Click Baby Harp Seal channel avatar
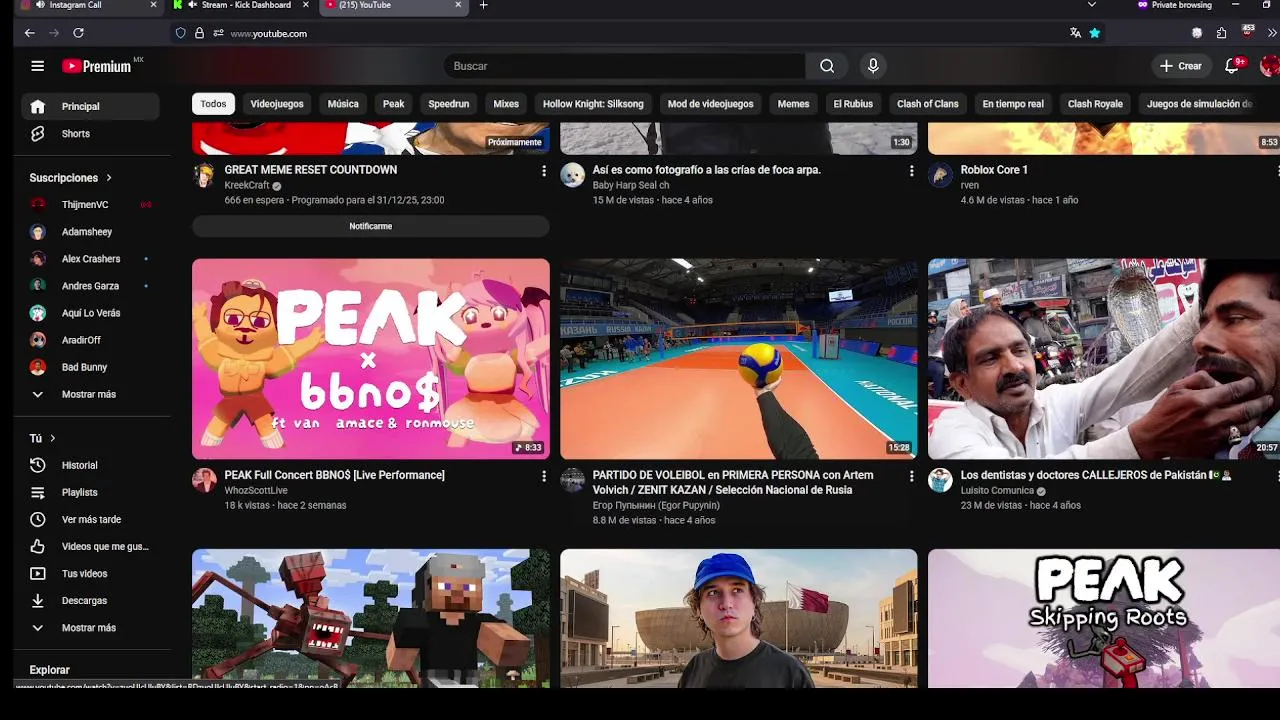Screen dimensions: 1280x720 click(x=572, y=176)
